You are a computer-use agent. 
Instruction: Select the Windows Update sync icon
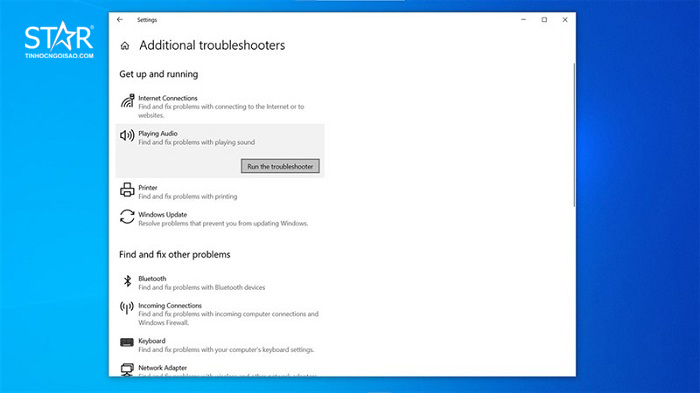pyautogui.click(x=127, y=217)
